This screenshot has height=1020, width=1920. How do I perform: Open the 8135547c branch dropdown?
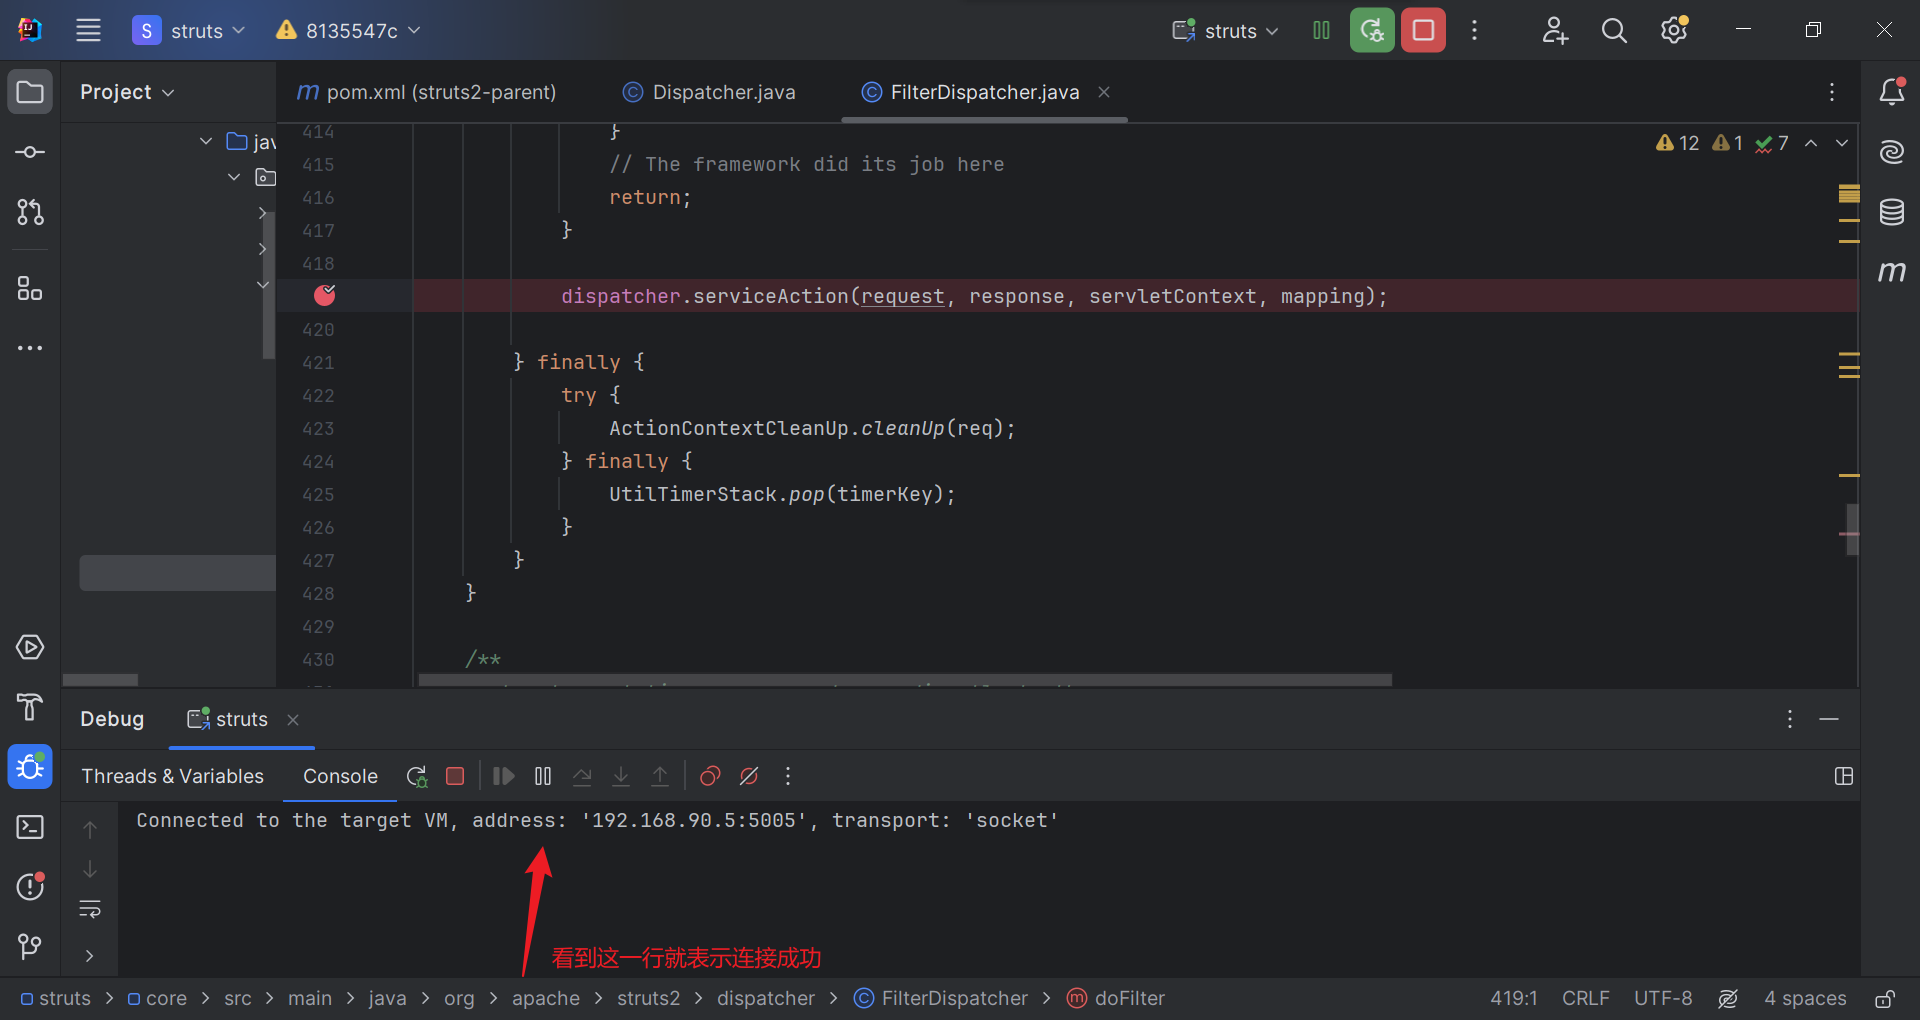pos(349,30)
